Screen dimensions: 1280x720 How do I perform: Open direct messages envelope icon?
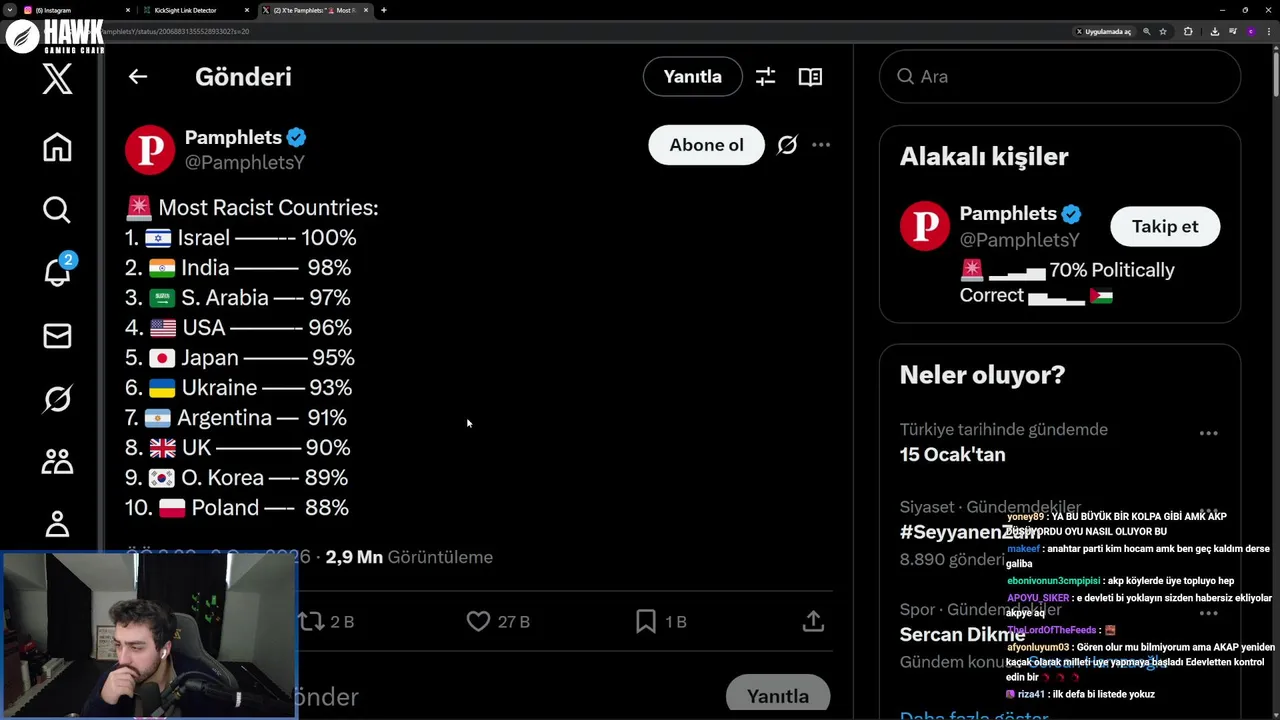pos(57,336)
